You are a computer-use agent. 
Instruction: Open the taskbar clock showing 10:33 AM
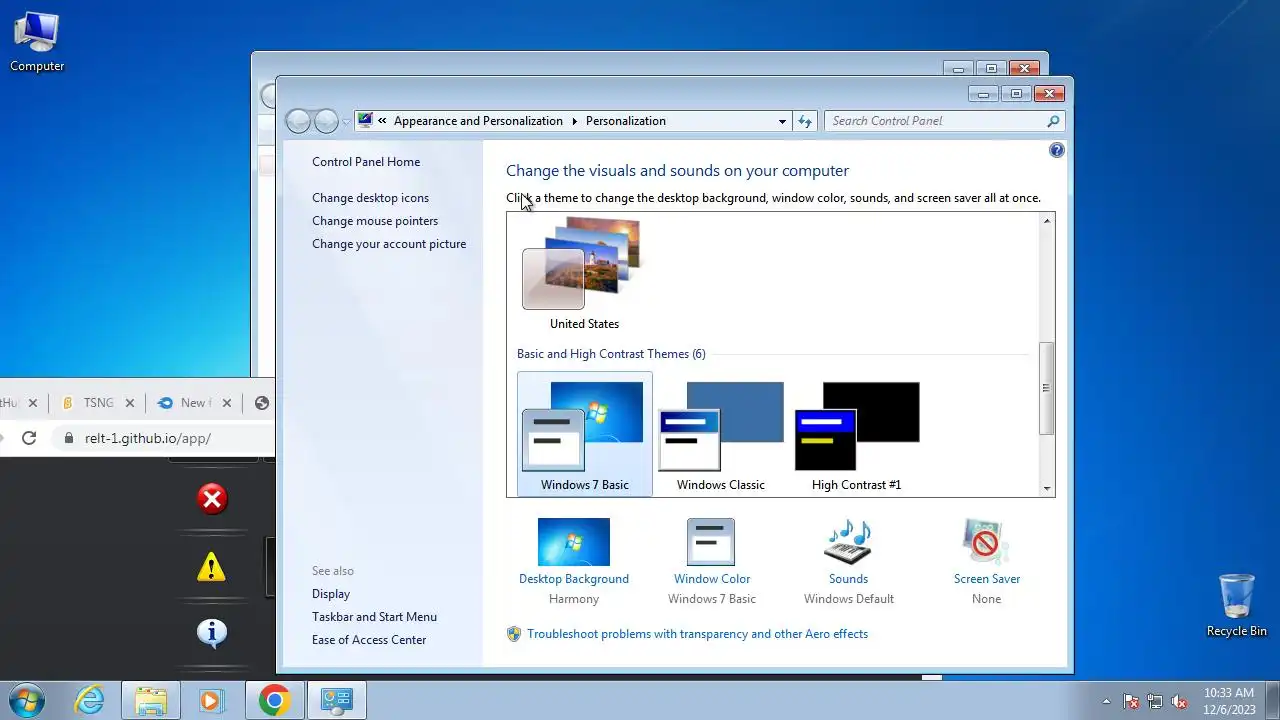coord(1229,700)
